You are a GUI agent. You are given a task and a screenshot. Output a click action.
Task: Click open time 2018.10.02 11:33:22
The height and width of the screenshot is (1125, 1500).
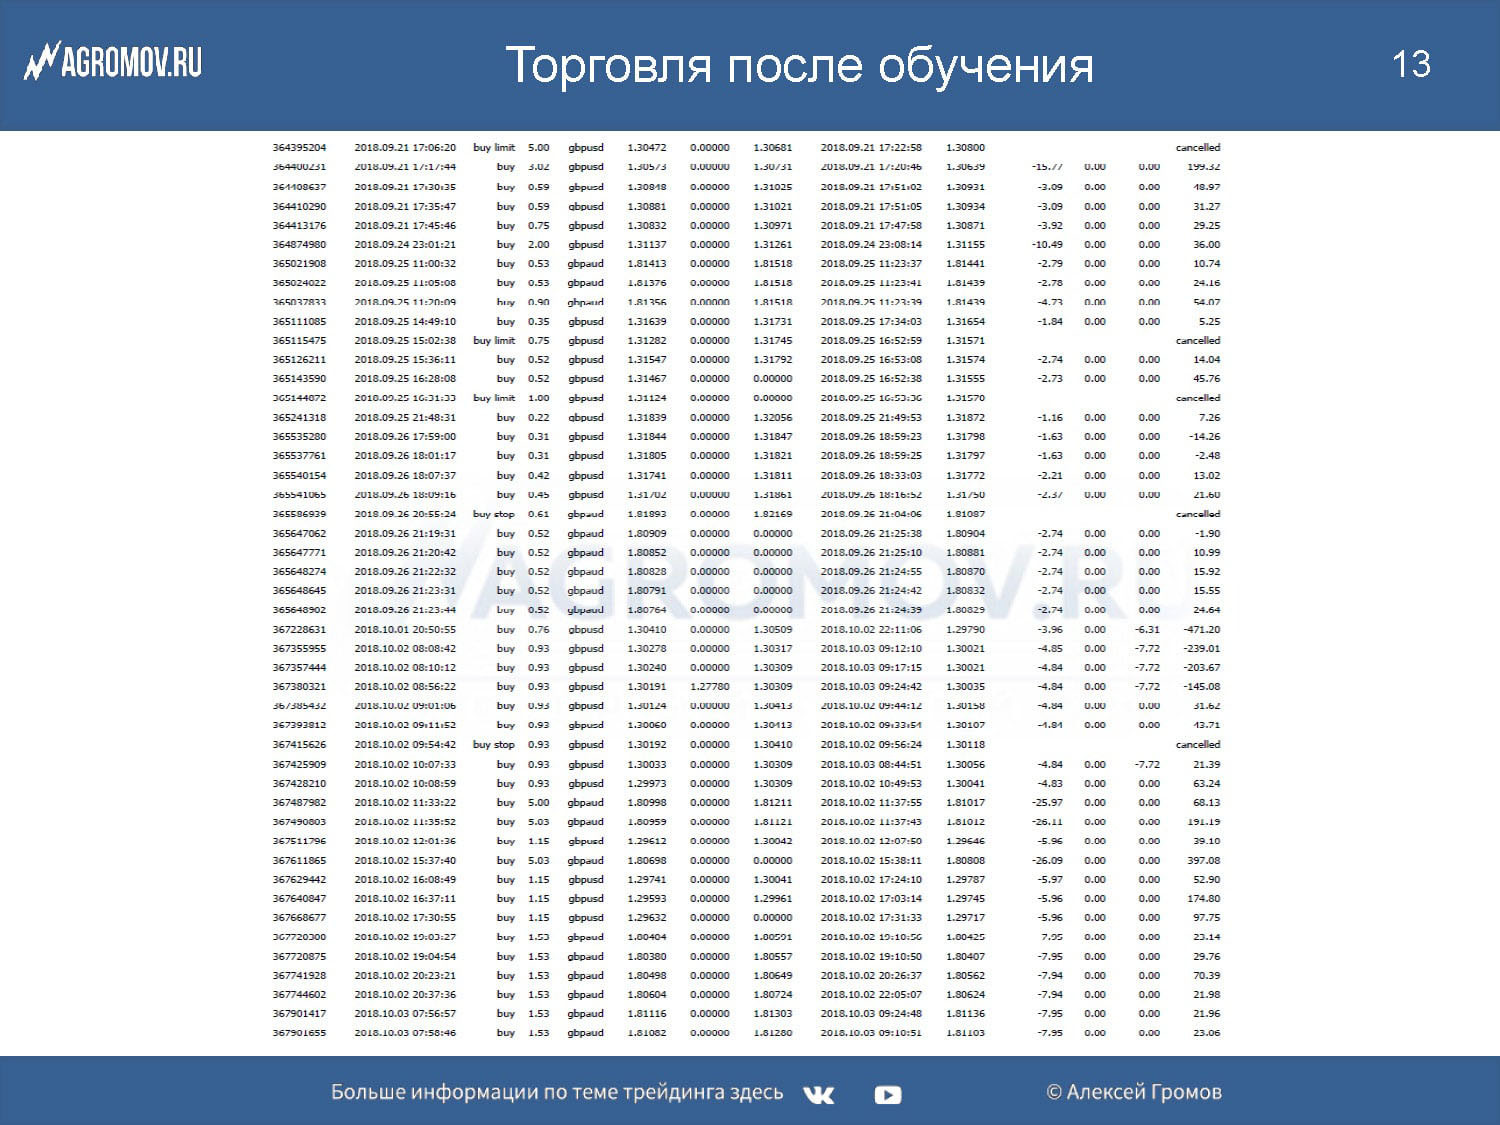tap(405, 802)
